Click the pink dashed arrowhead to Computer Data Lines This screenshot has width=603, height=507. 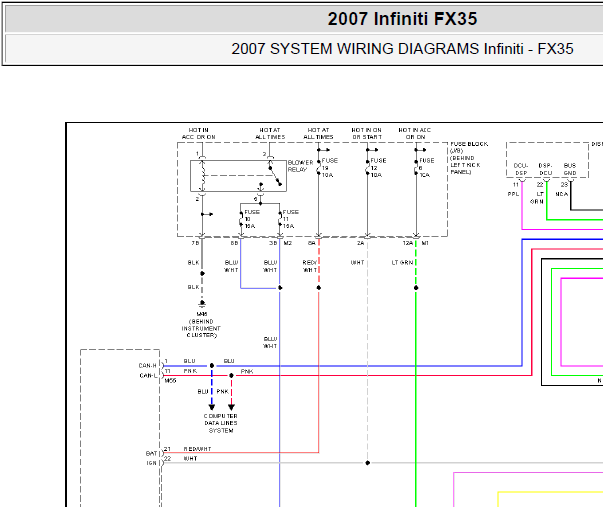pyautogui.click(x=232, y=407)
